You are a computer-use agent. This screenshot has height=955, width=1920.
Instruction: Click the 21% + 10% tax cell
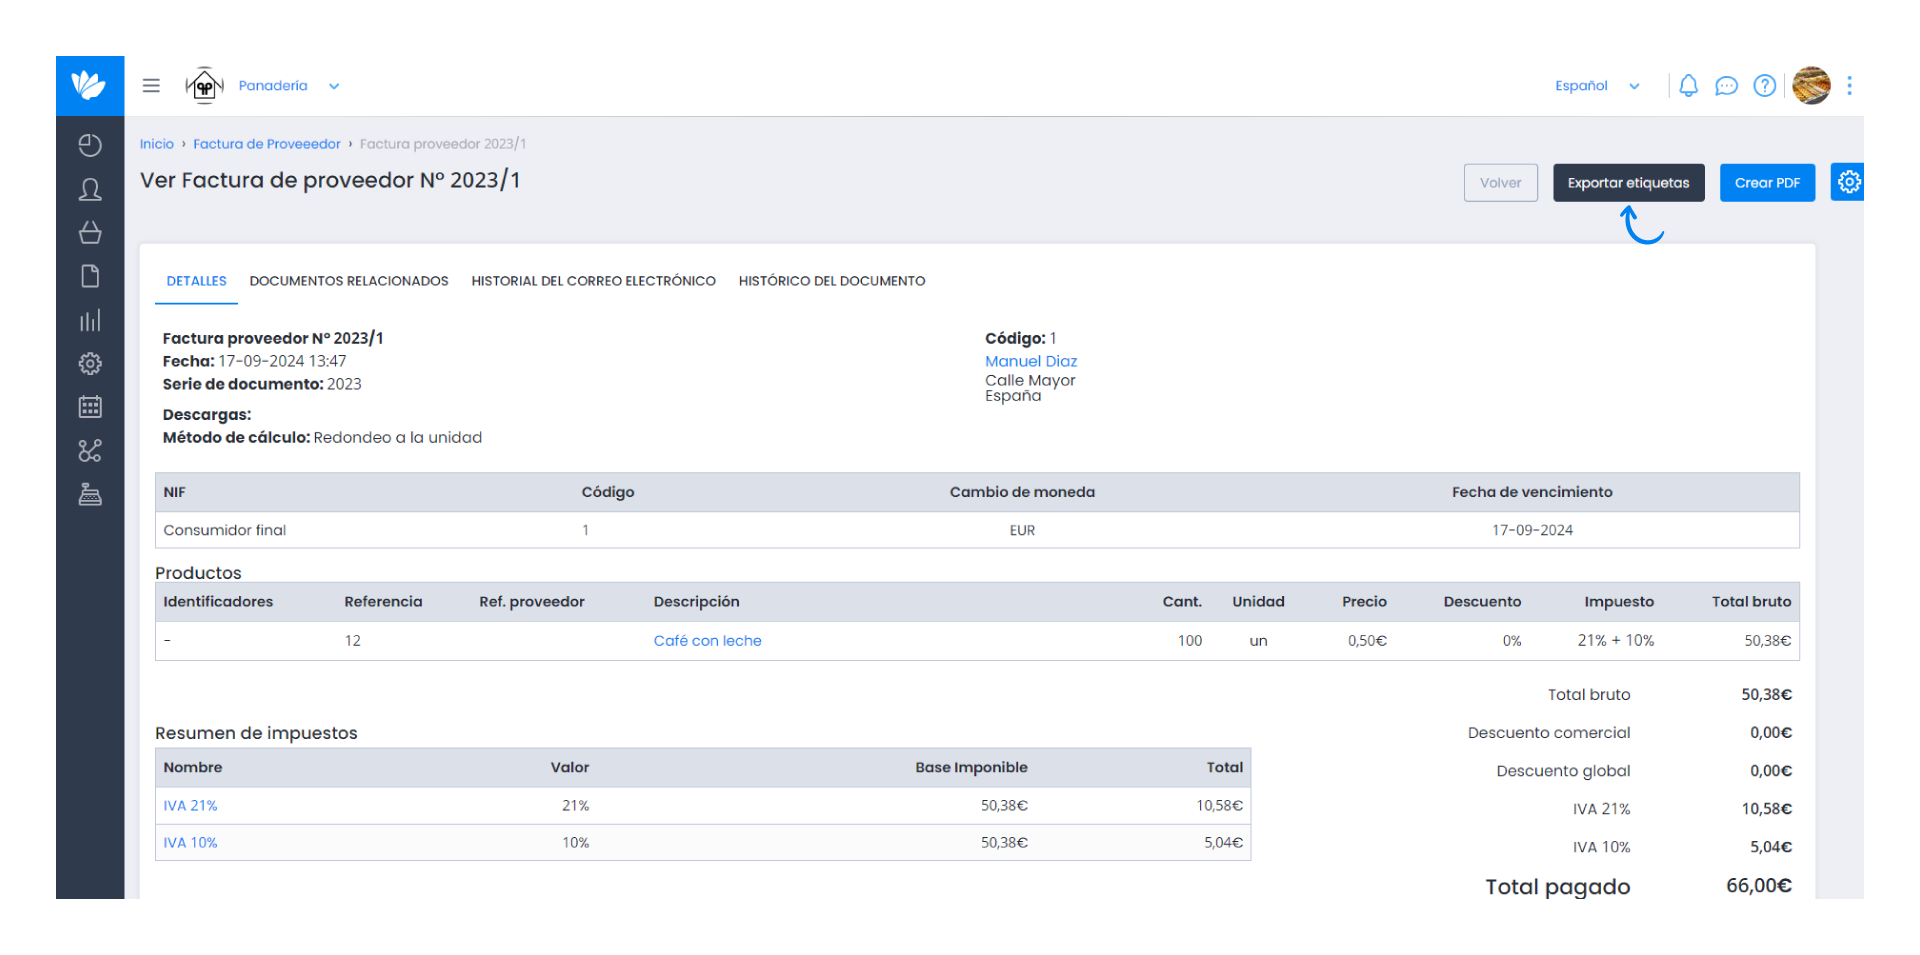(1615, 641)
